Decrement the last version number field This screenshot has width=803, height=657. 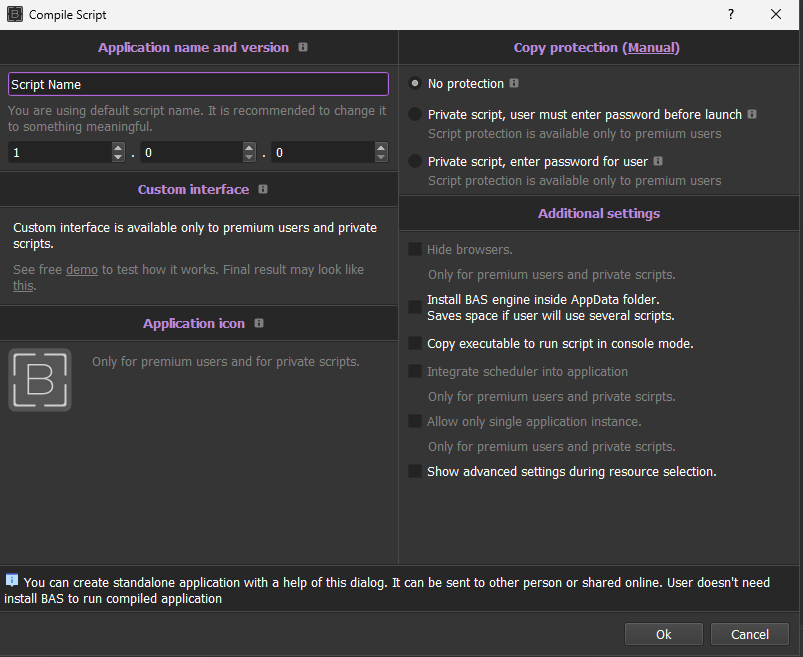click(x=381, y=156)
